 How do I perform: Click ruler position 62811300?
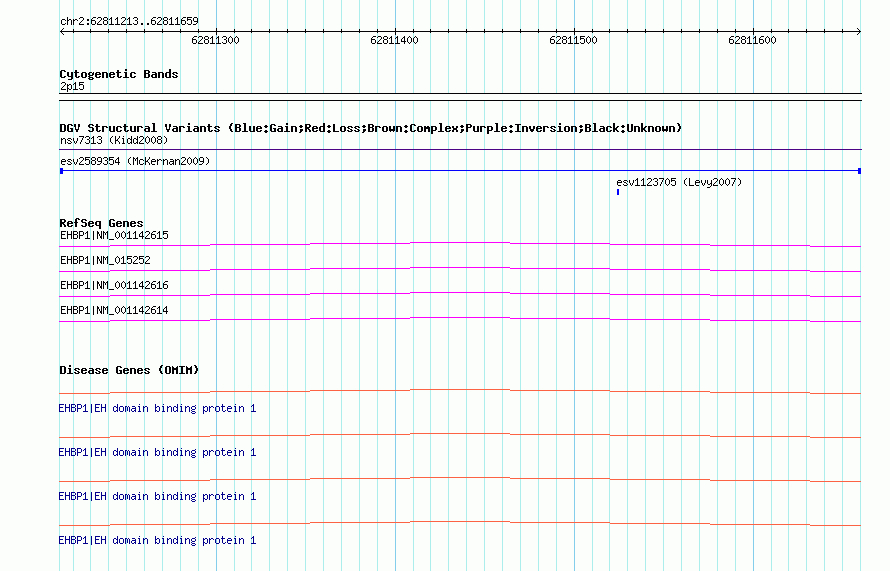click(215, 40)
